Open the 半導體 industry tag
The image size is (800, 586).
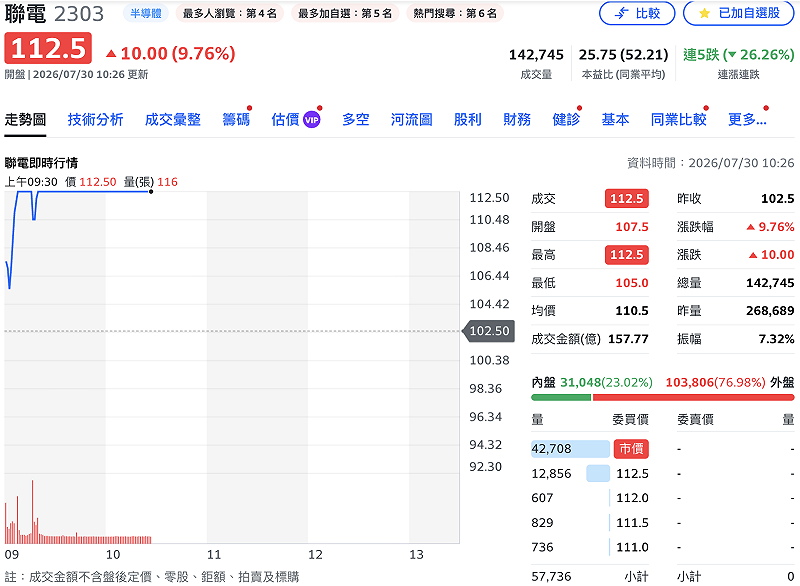point(146,13)
